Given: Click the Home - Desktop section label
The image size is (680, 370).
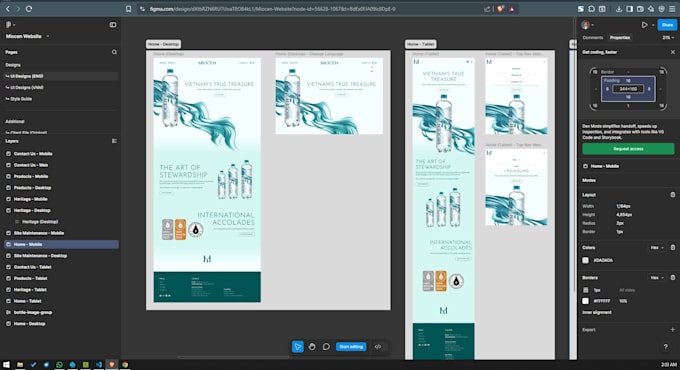Looking at the screenshot, I should click(x=163, y=44).
